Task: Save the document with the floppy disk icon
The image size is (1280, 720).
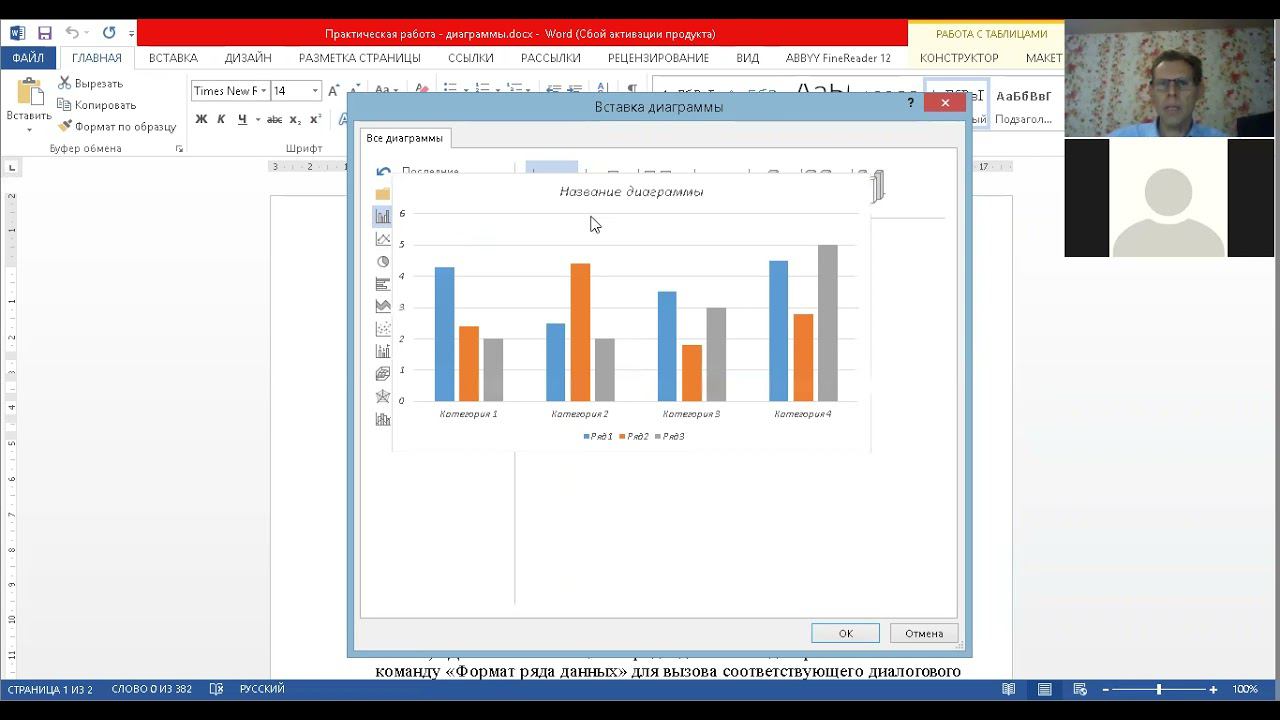Action: 44,33
